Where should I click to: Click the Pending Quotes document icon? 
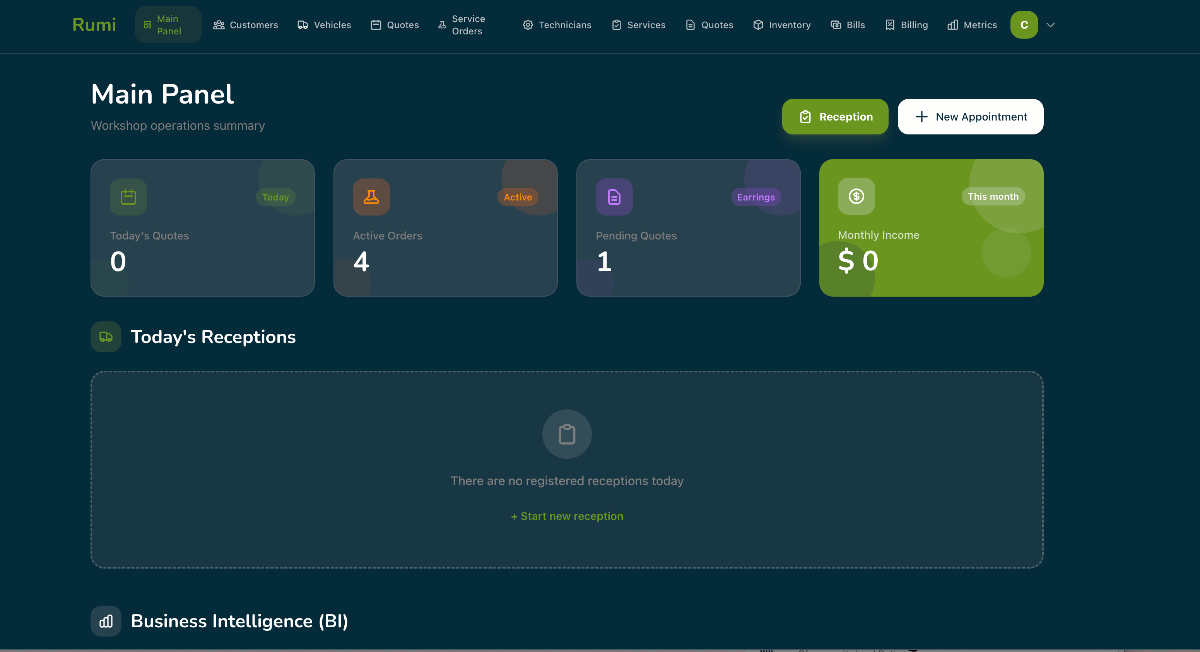(x=614, y=197)
